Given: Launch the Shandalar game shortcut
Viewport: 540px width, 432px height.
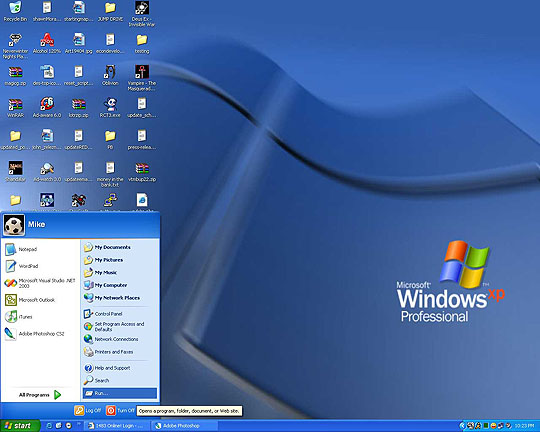Looking at the screenshot, I should click(x=15, y=172).
